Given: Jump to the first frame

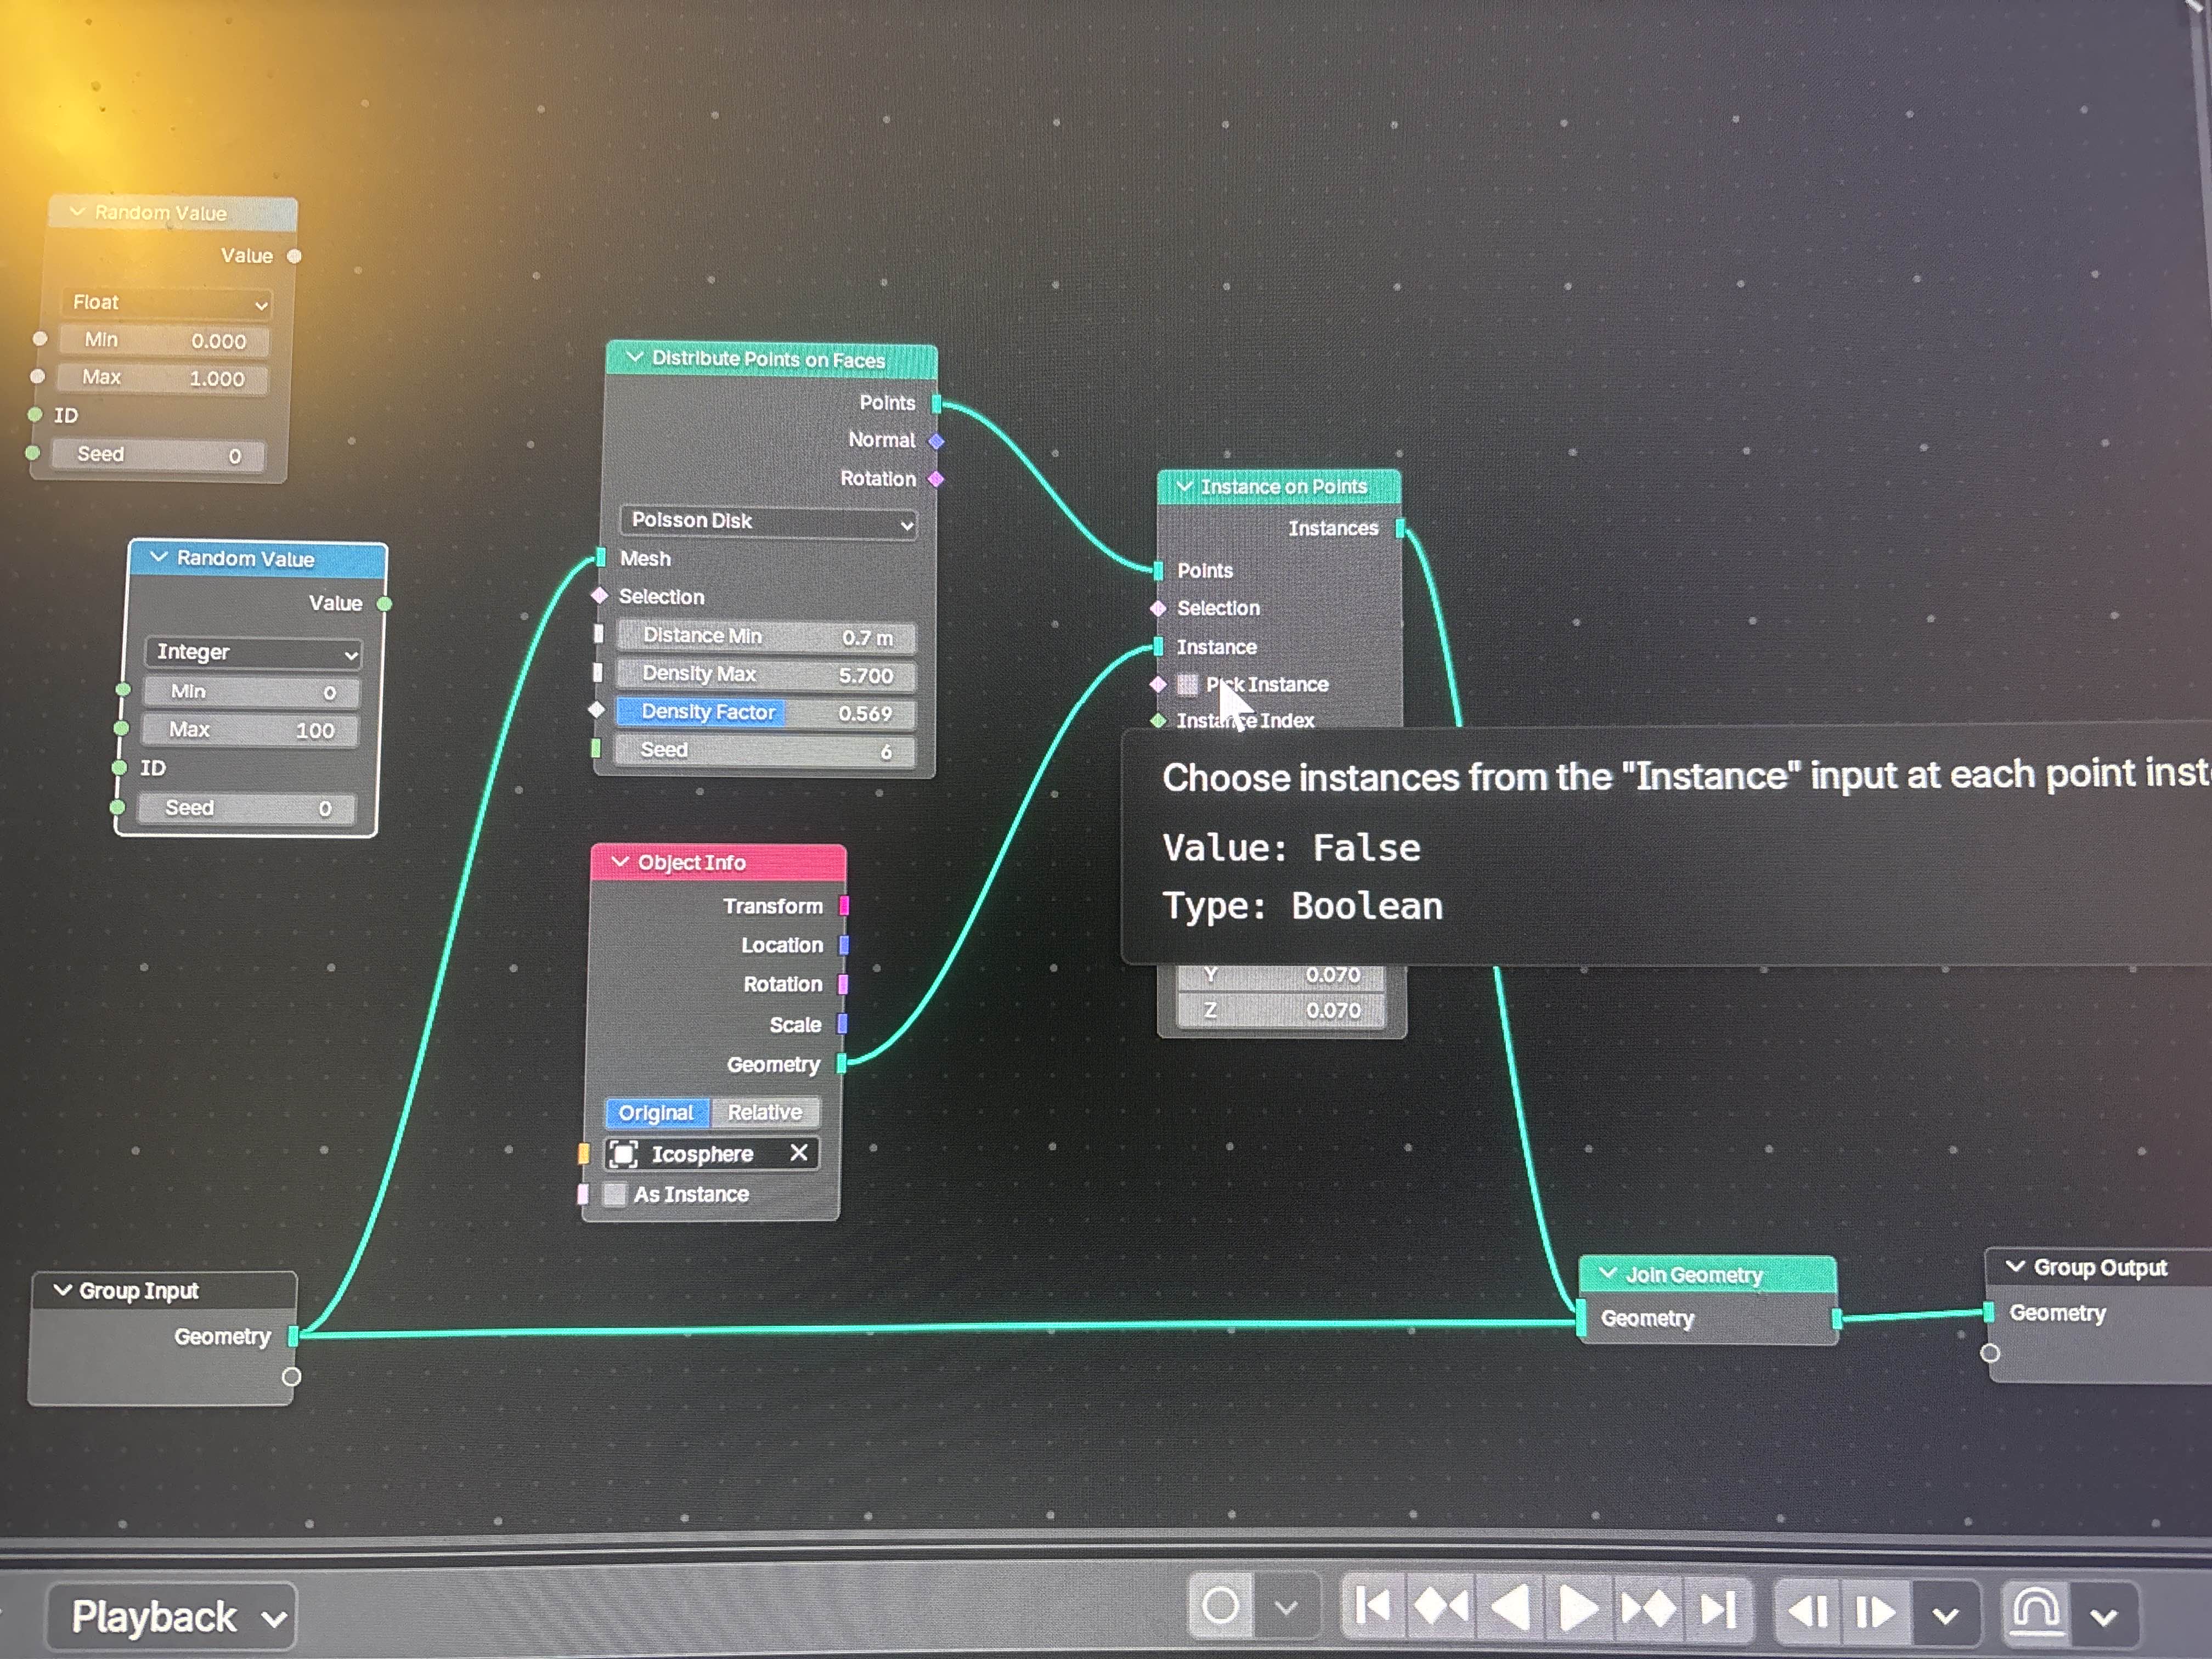Looking at the screenshot, I should (x=1373, y=1610).
